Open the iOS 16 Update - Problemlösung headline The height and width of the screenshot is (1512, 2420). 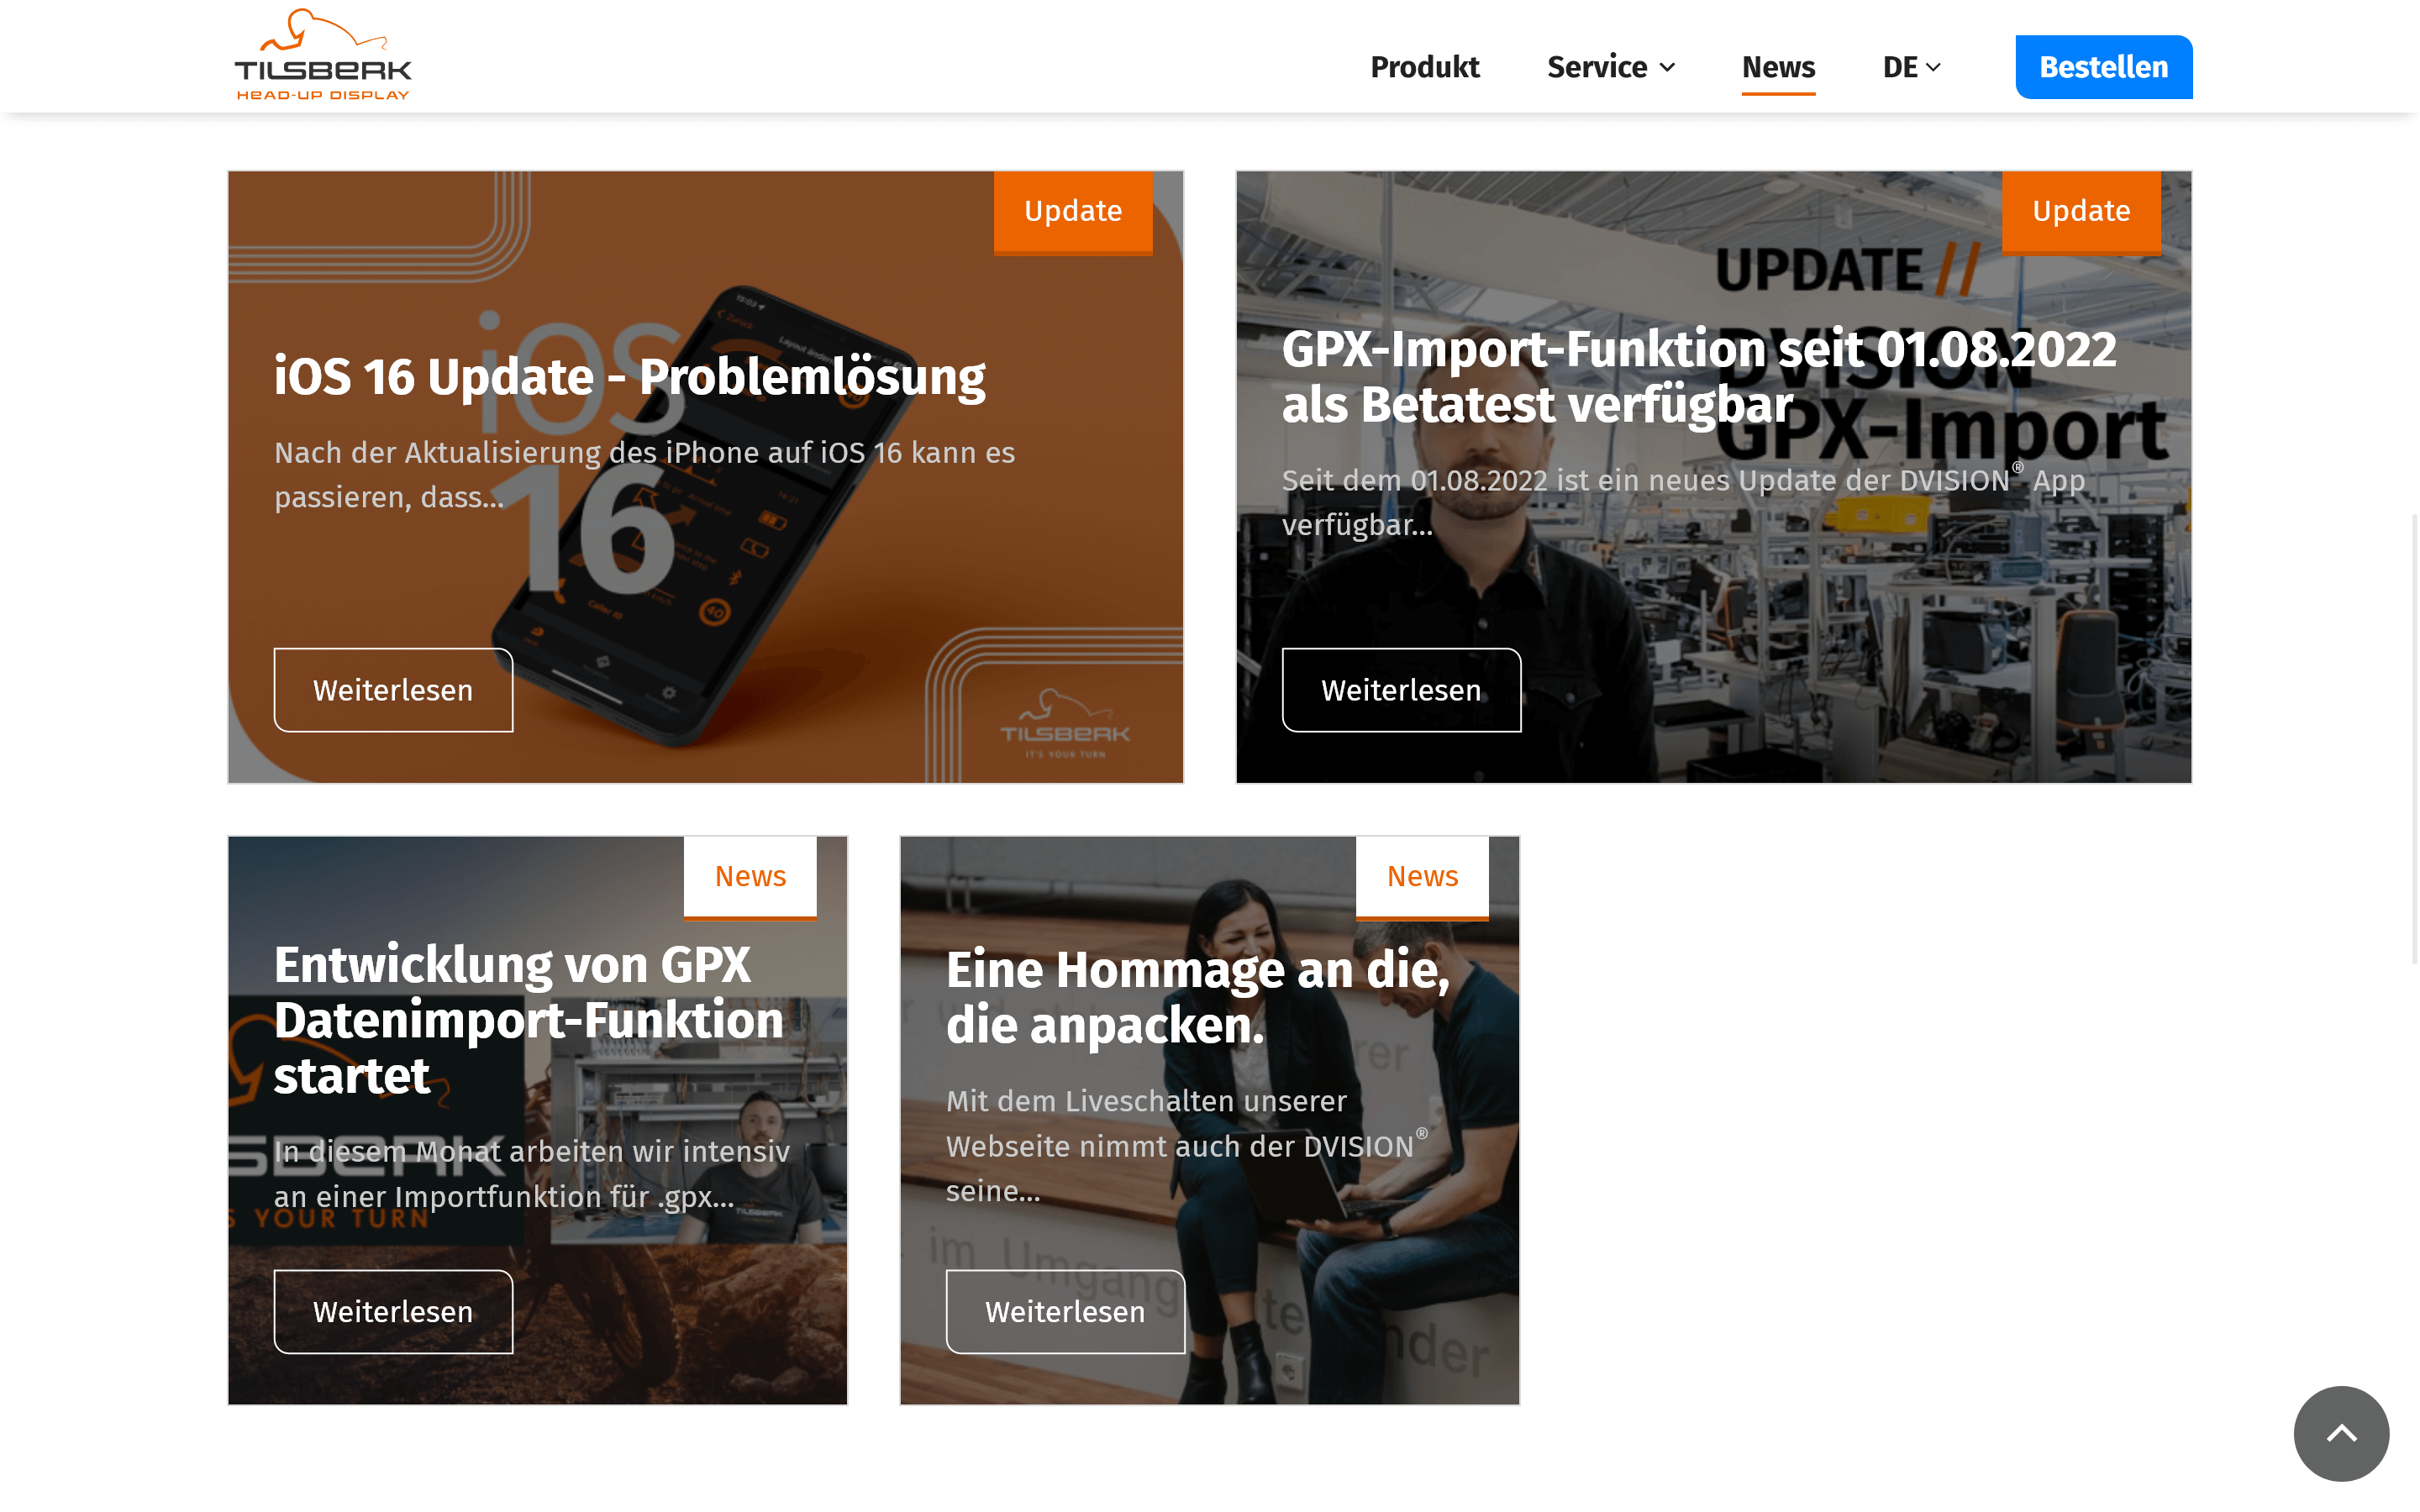629,377
